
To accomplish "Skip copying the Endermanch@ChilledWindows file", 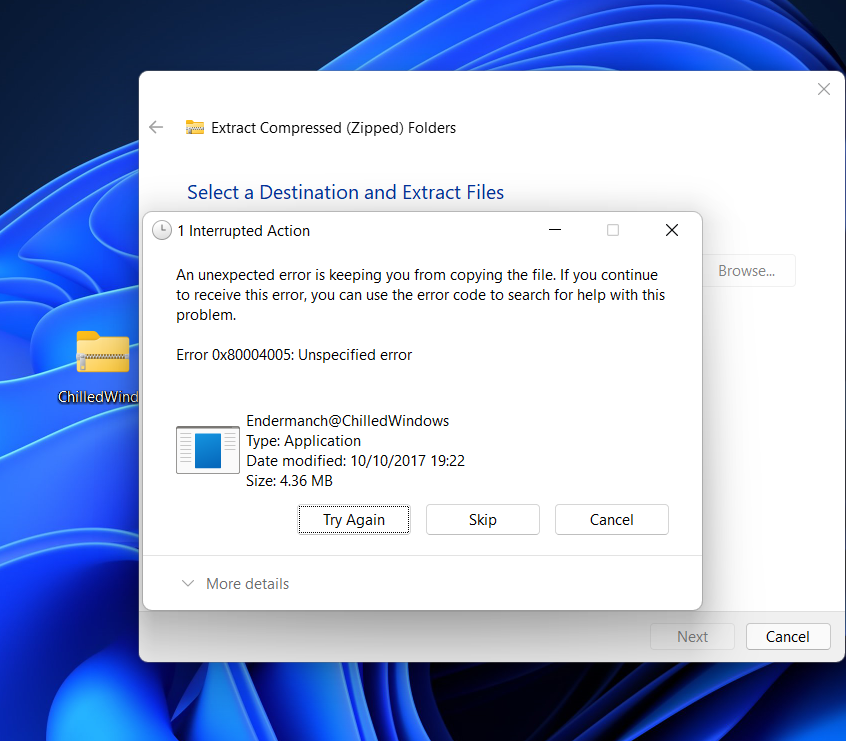I will click(x=482, y=519).
